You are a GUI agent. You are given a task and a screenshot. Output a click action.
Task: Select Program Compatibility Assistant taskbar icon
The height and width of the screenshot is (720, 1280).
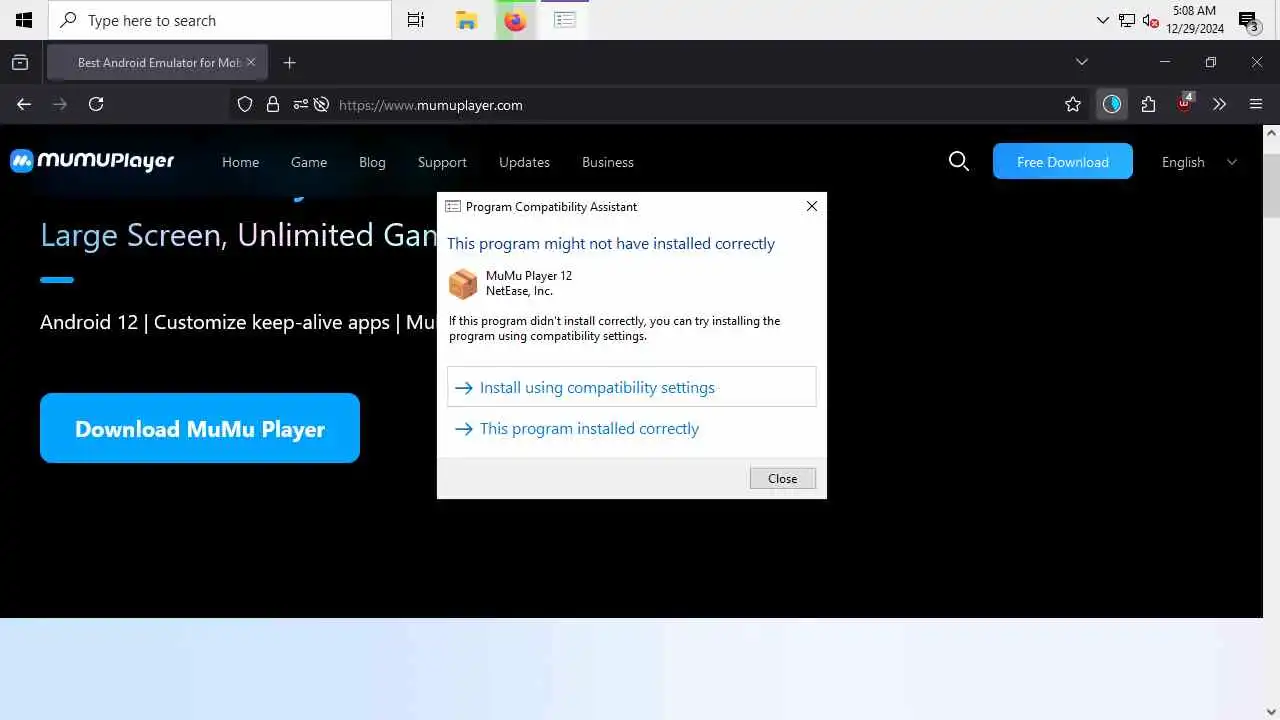[x=565, y=20]
